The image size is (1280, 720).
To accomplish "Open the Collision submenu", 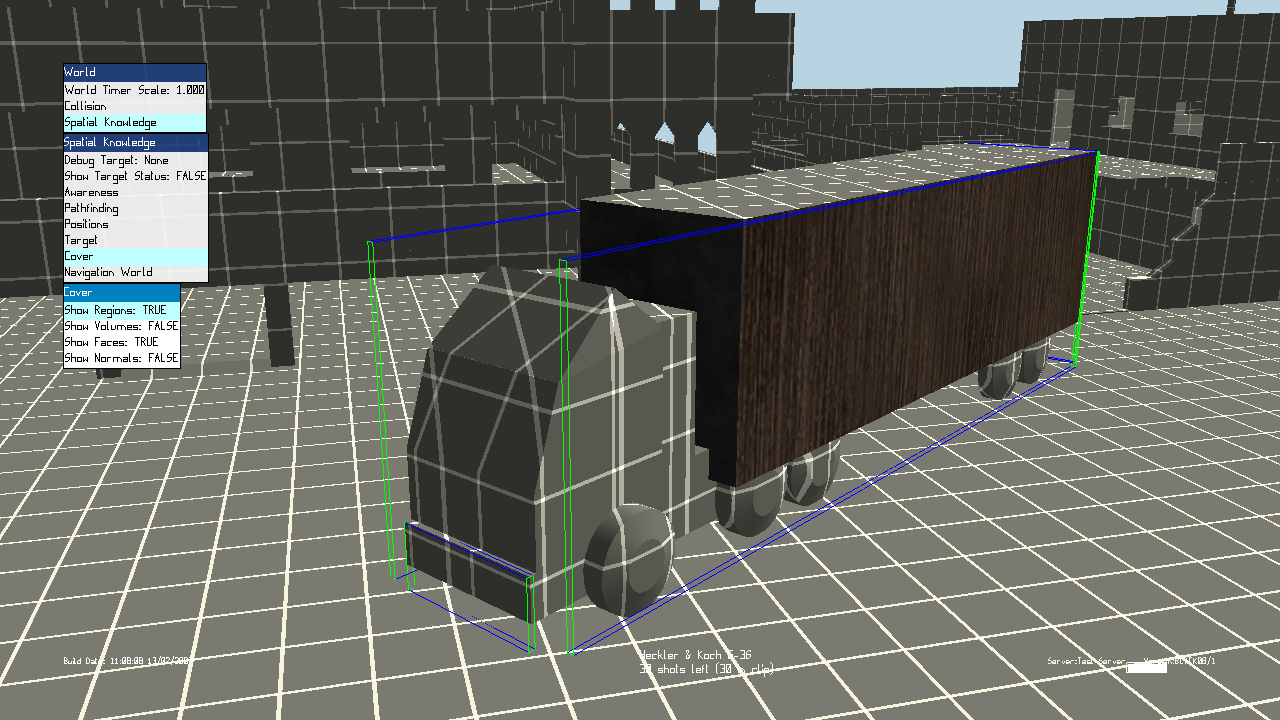I will click(x=135, y=106).
